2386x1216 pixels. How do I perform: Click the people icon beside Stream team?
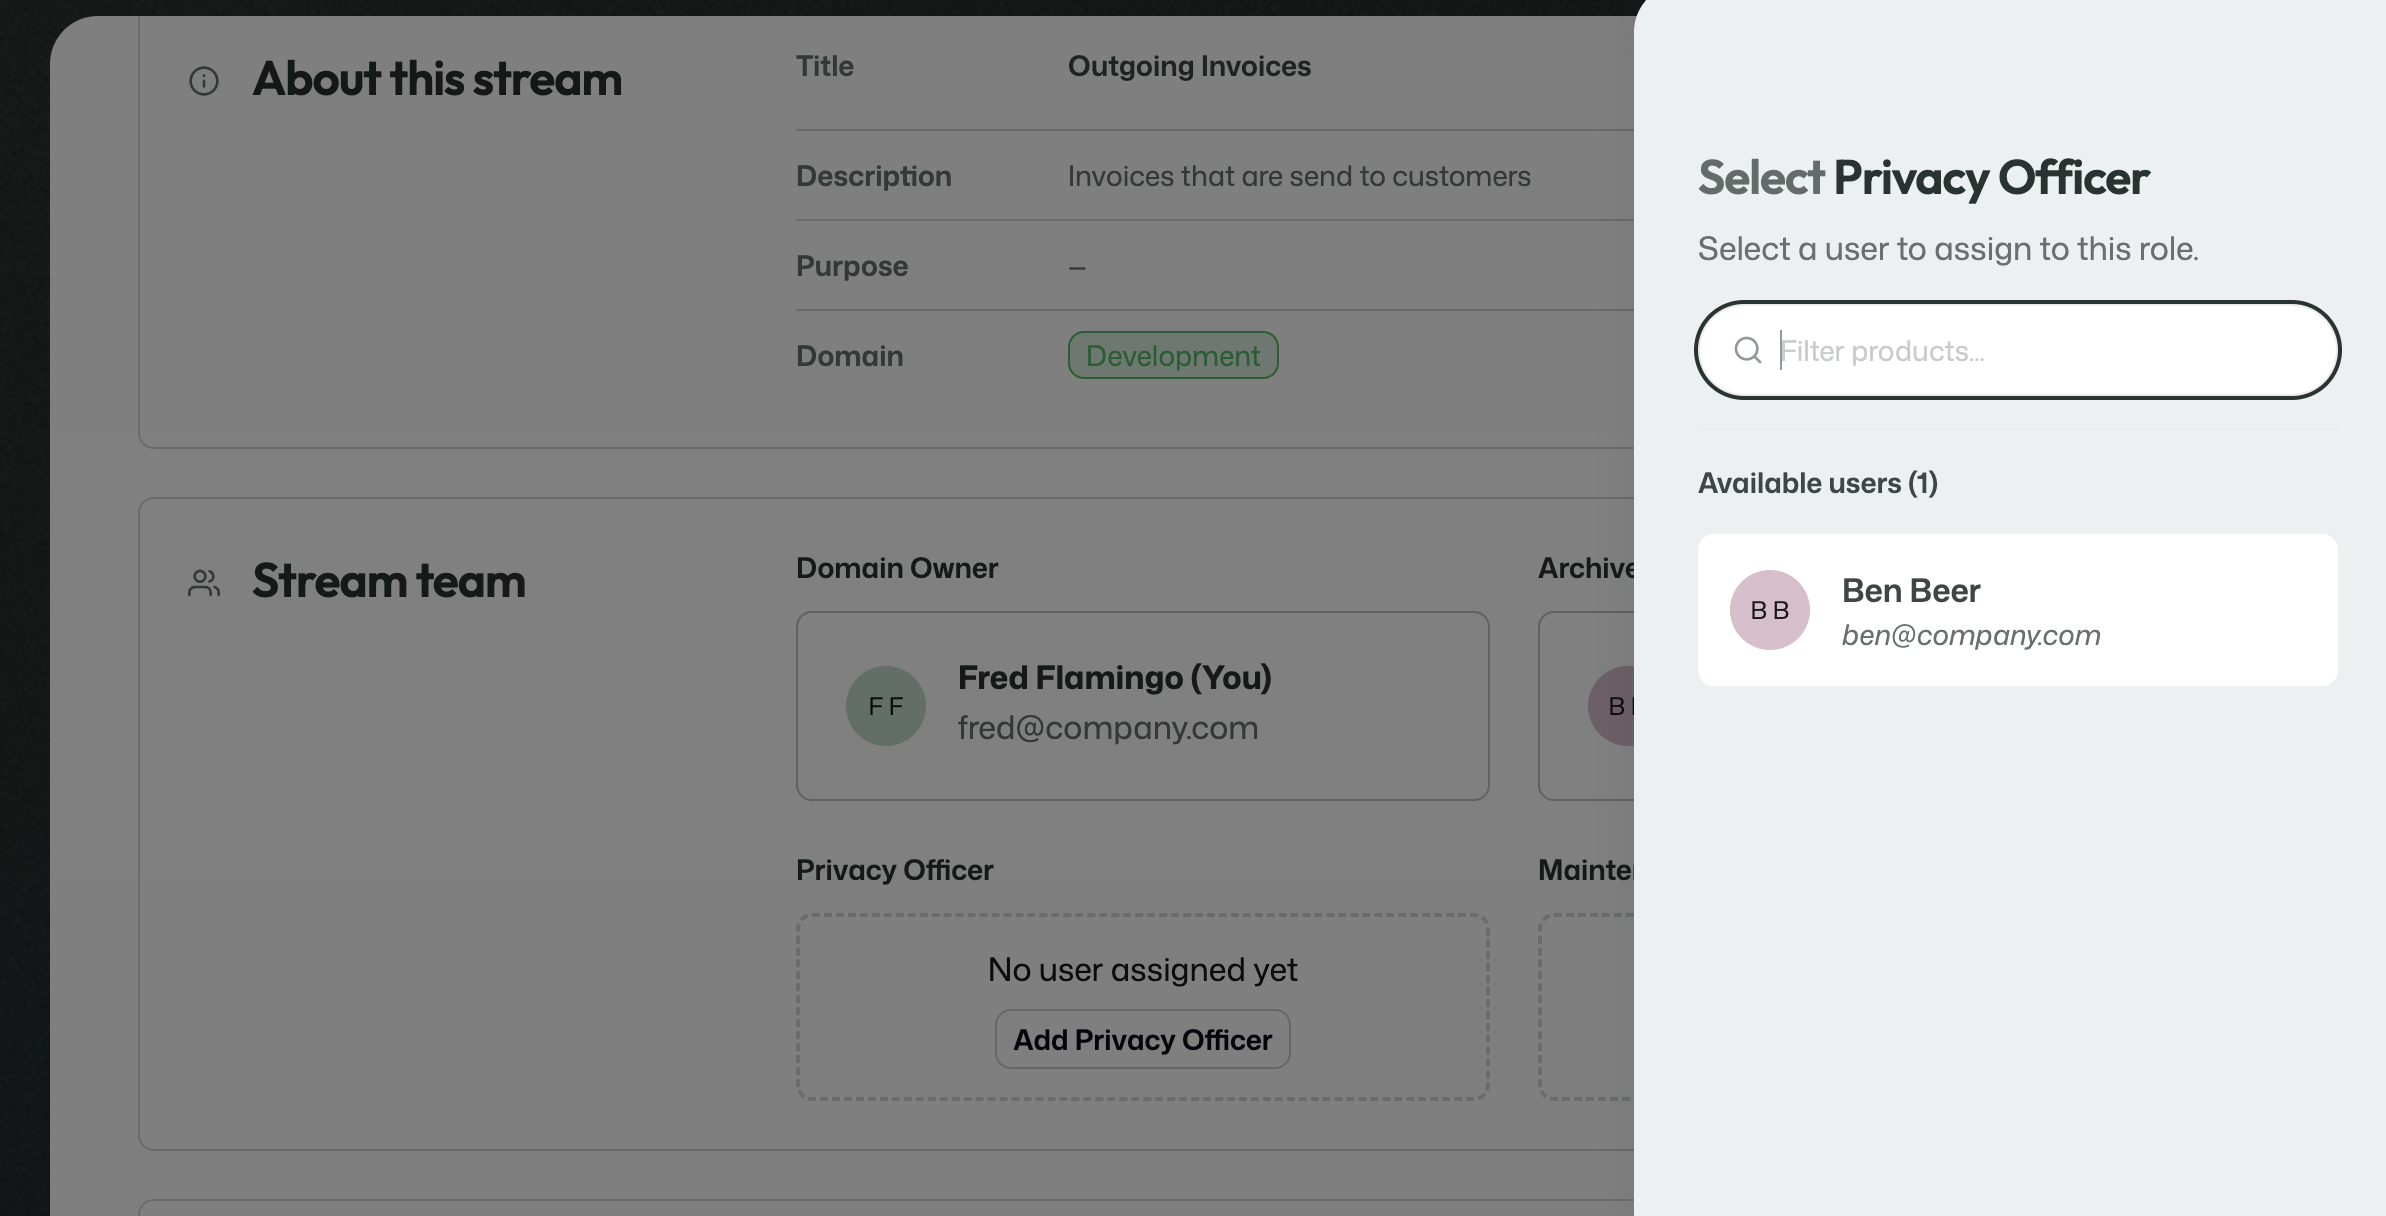point(204,583)
